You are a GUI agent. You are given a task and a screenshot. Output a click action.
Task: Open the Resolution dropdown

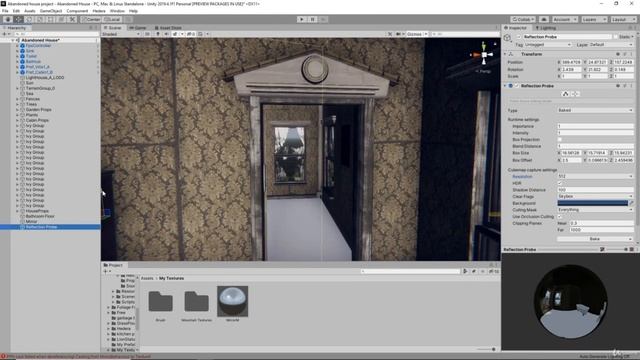(x=595, y=176)
